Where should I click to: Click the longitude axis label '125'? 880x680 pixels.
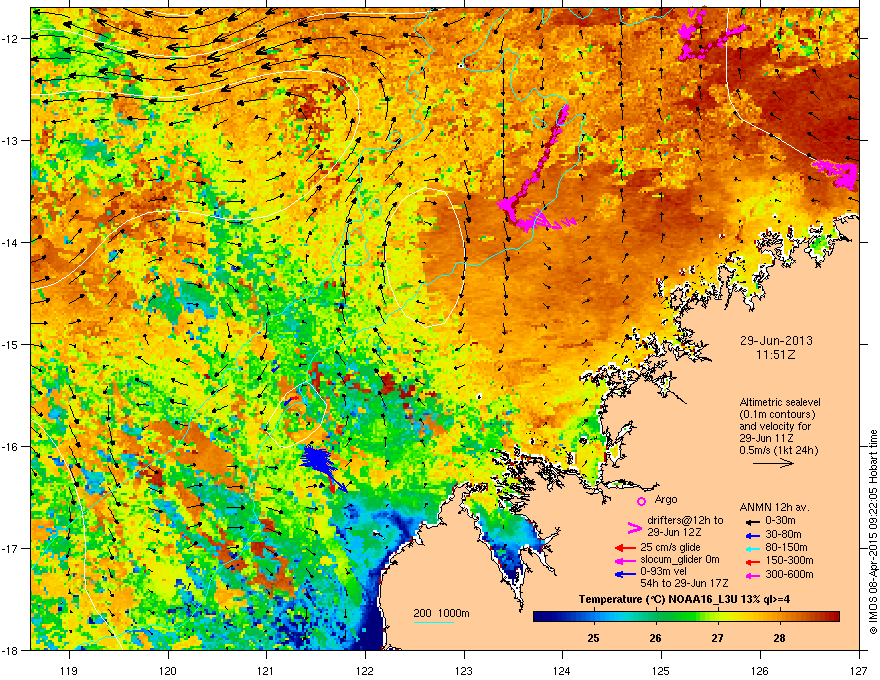click(x=661, y=670)
